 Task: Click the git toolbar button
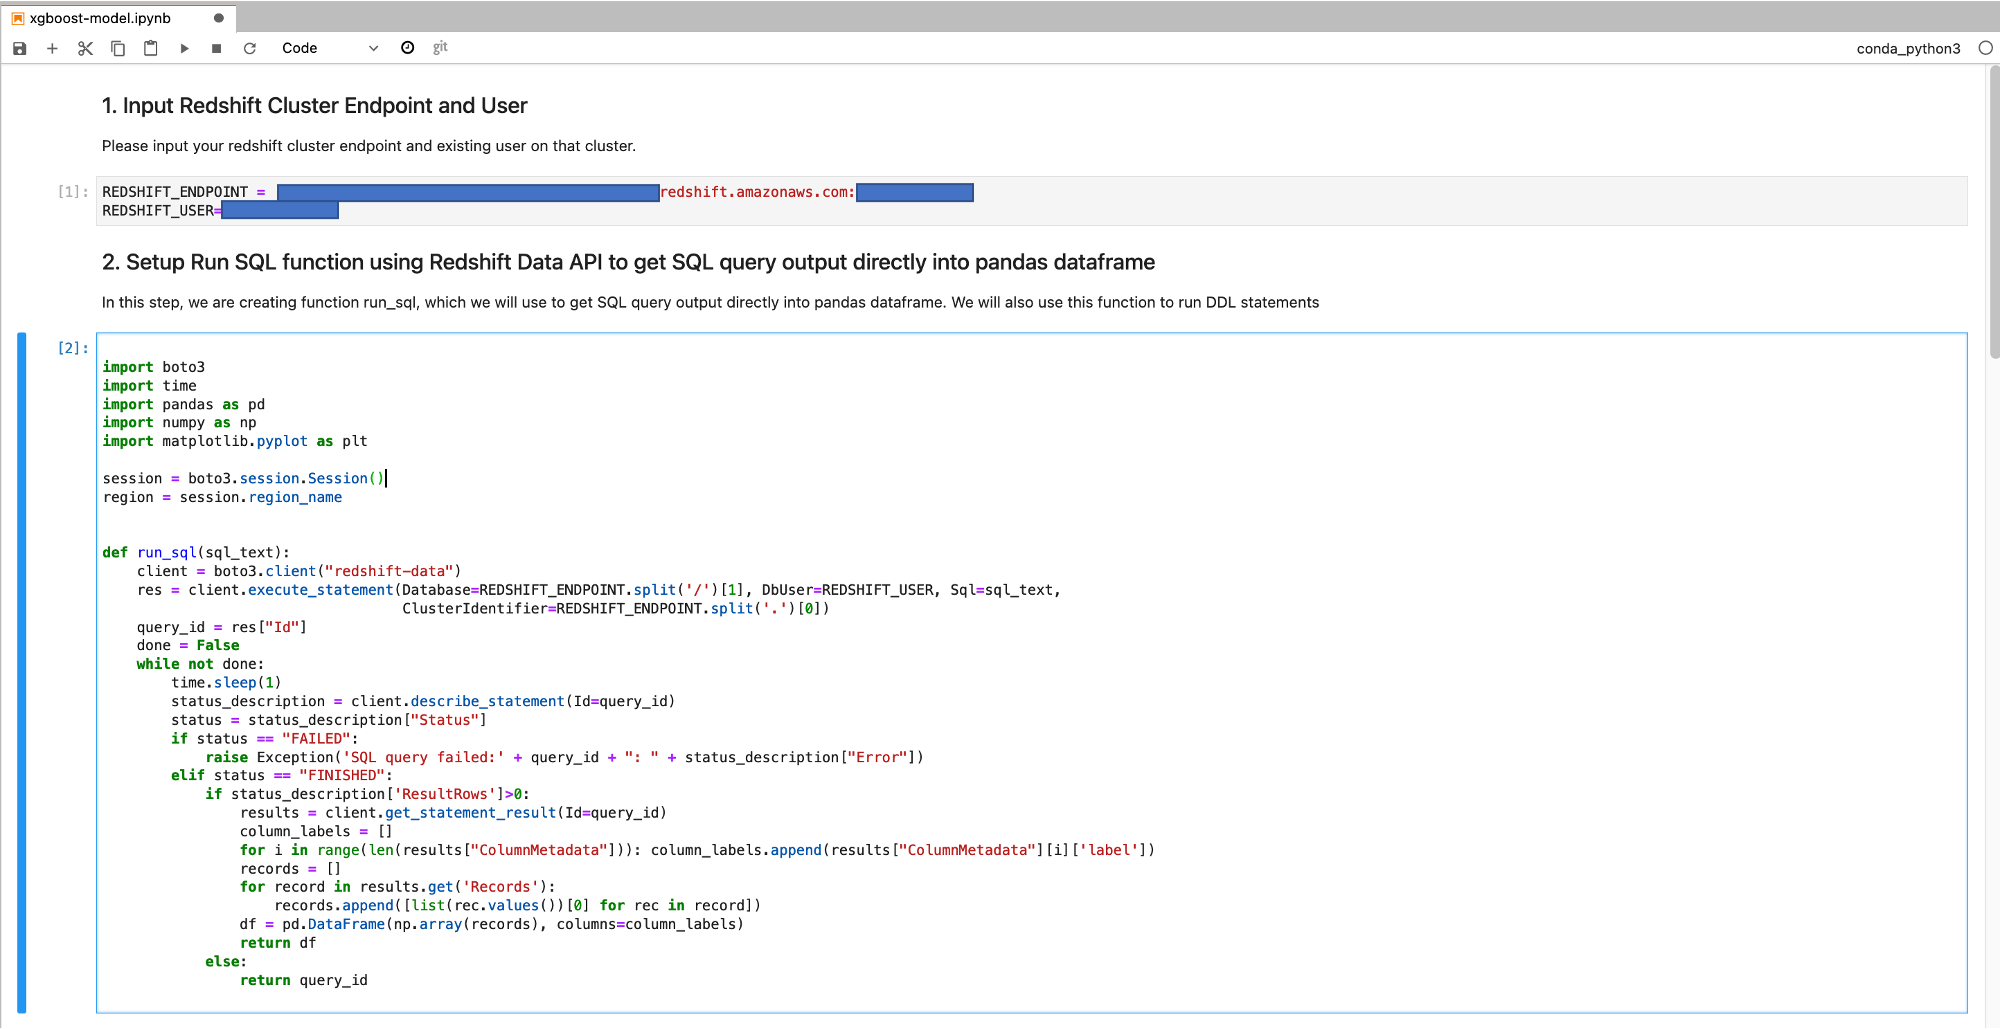[x=440, y=47]
